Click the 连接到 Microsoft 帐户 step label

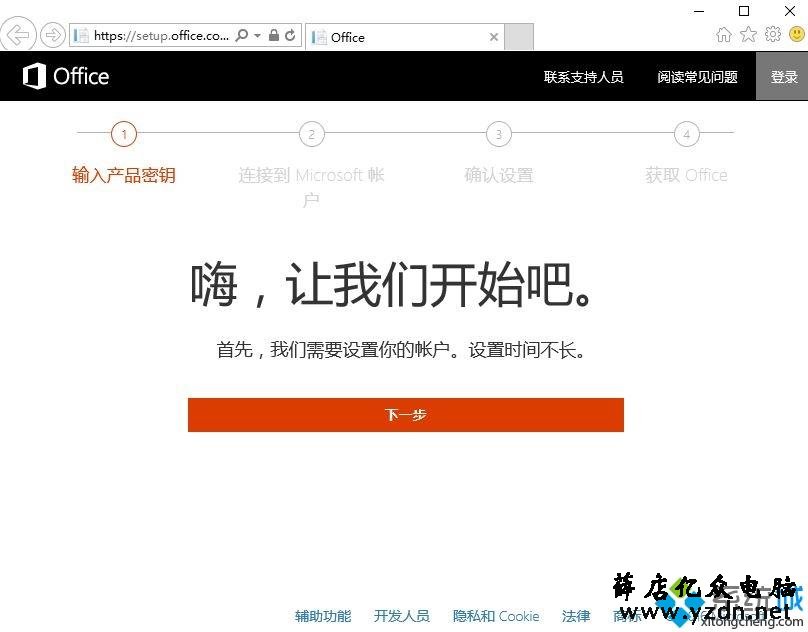(x=311, y=187)
